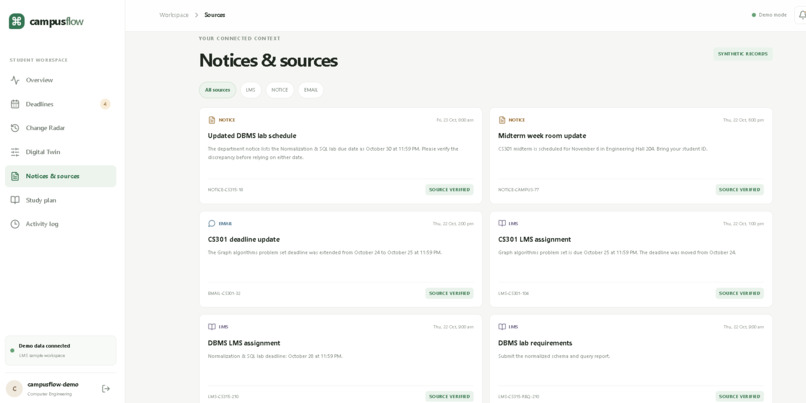This screenshot has height=403, width=806.
Task: Open the DBMS LMS assignment title
Action: point(244,343)
